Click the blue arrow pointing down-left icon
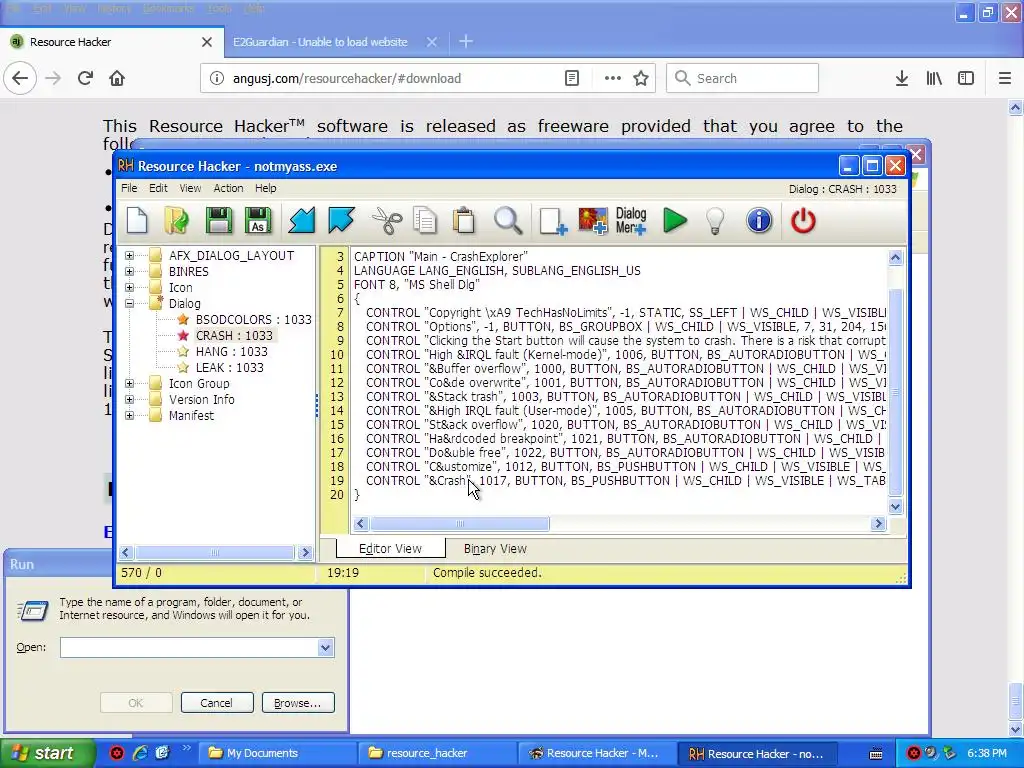 coord(302,221)
